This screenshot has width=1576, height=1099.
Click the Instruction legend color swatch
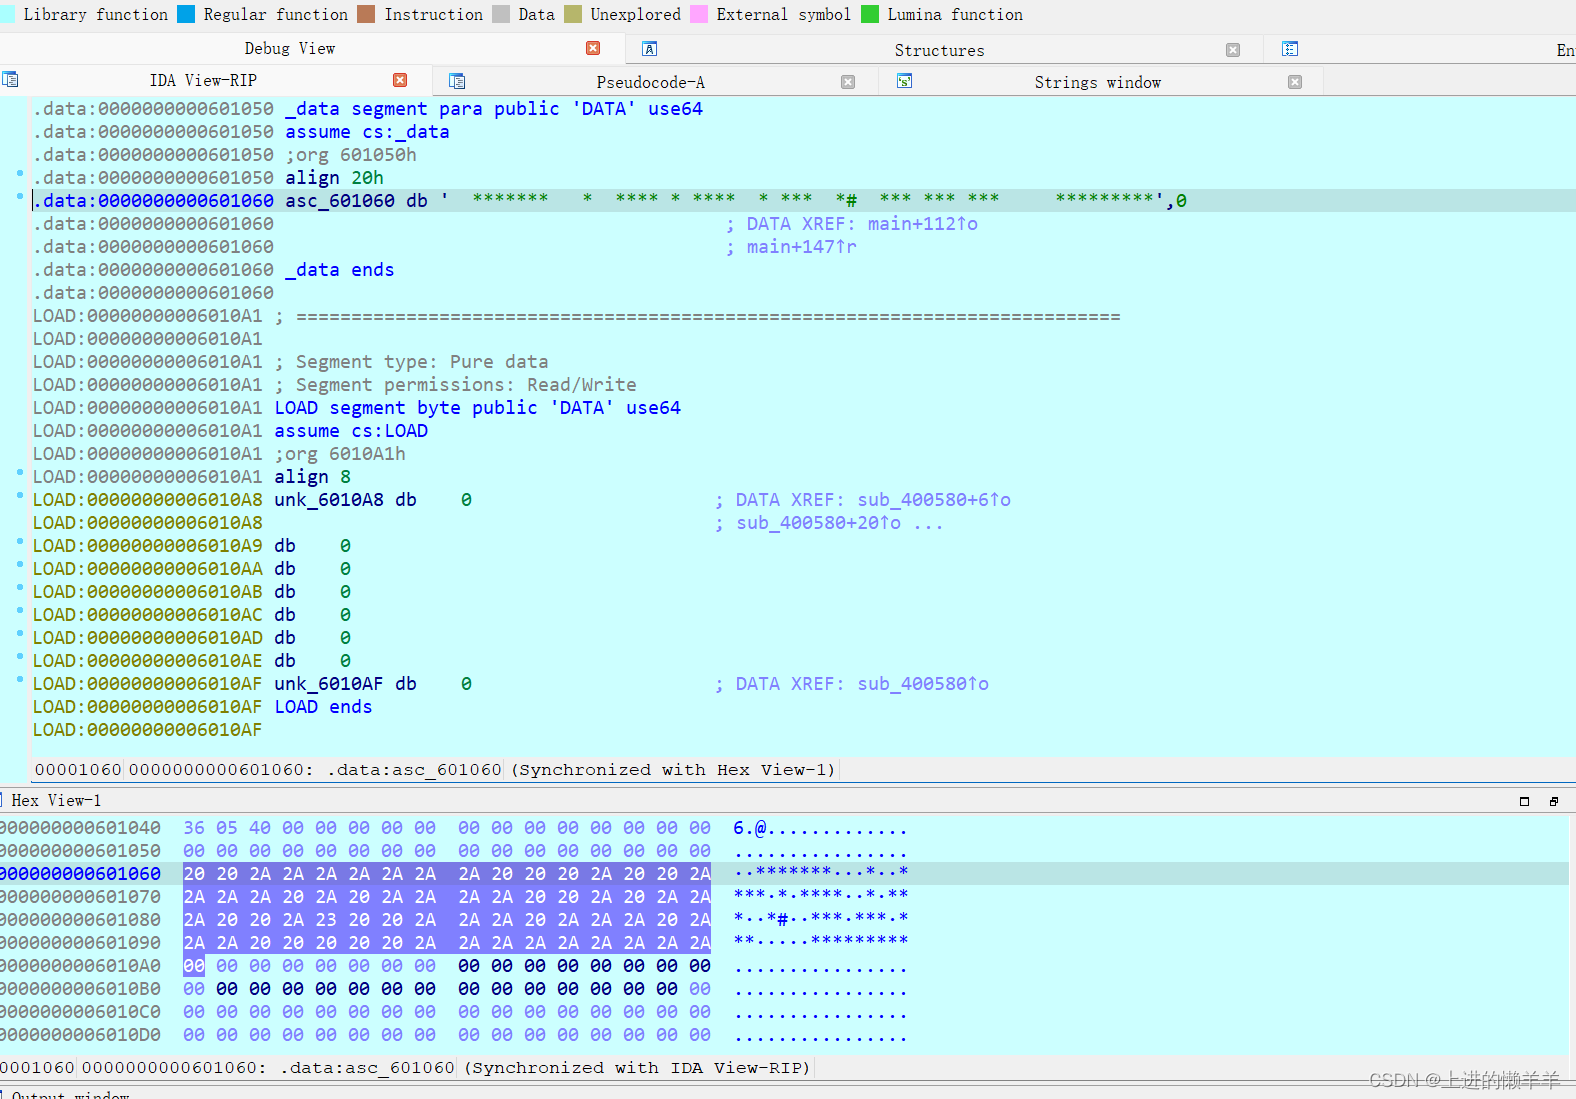366,14
